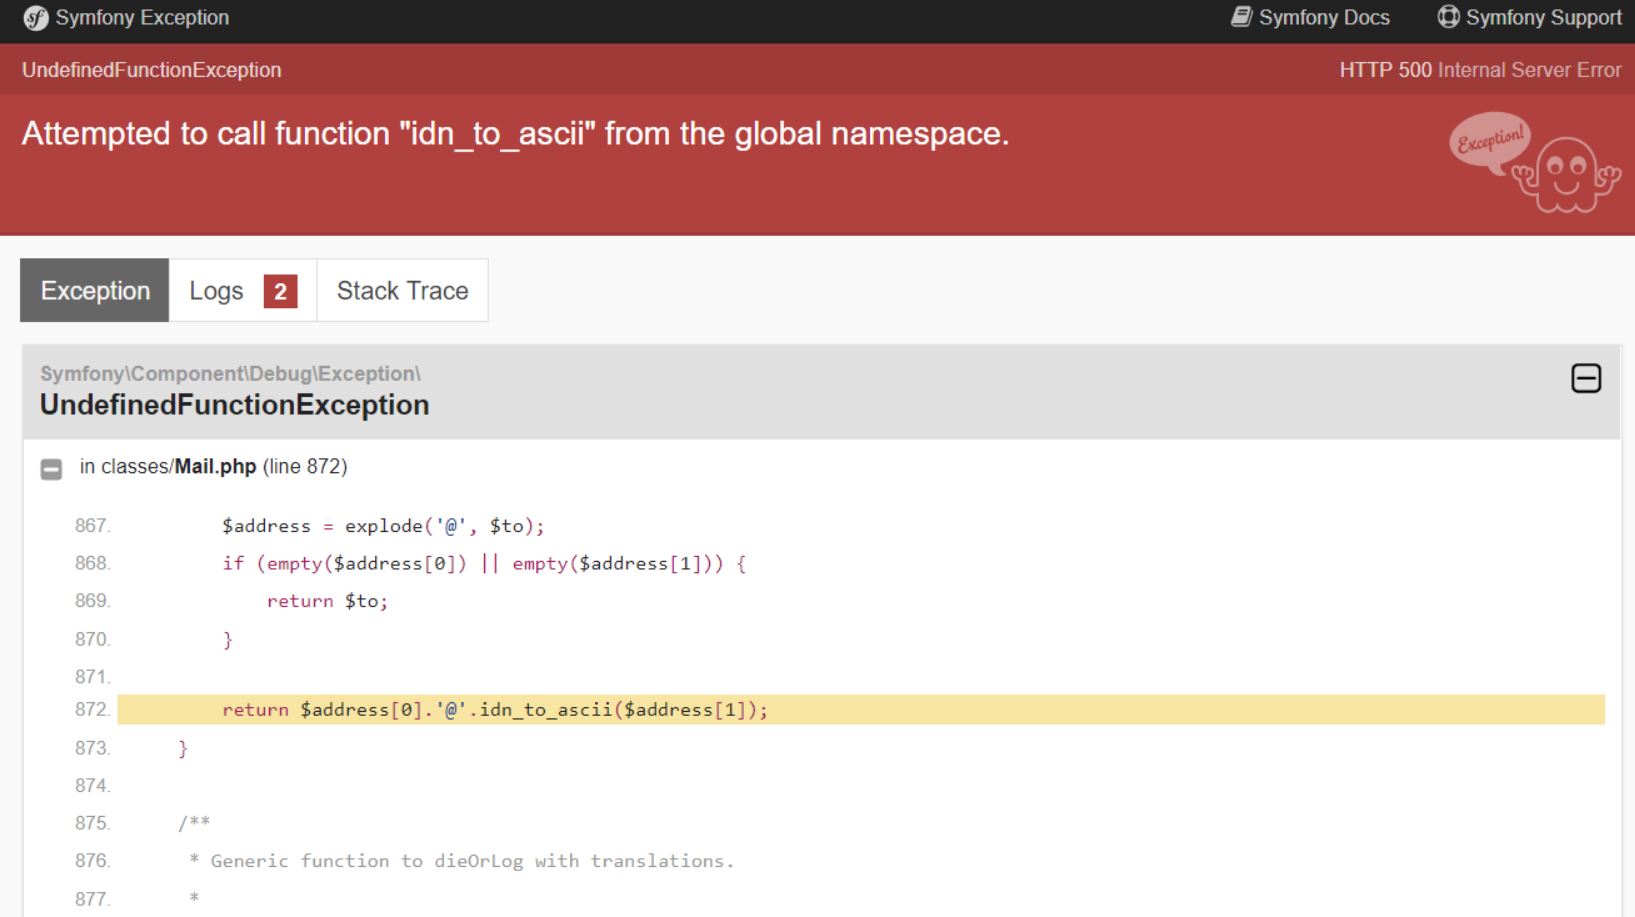Image resolution: width=1635 pixels, height=917 pixels.
Task: Click the Mail.php file name
Action: coord(215,467)
